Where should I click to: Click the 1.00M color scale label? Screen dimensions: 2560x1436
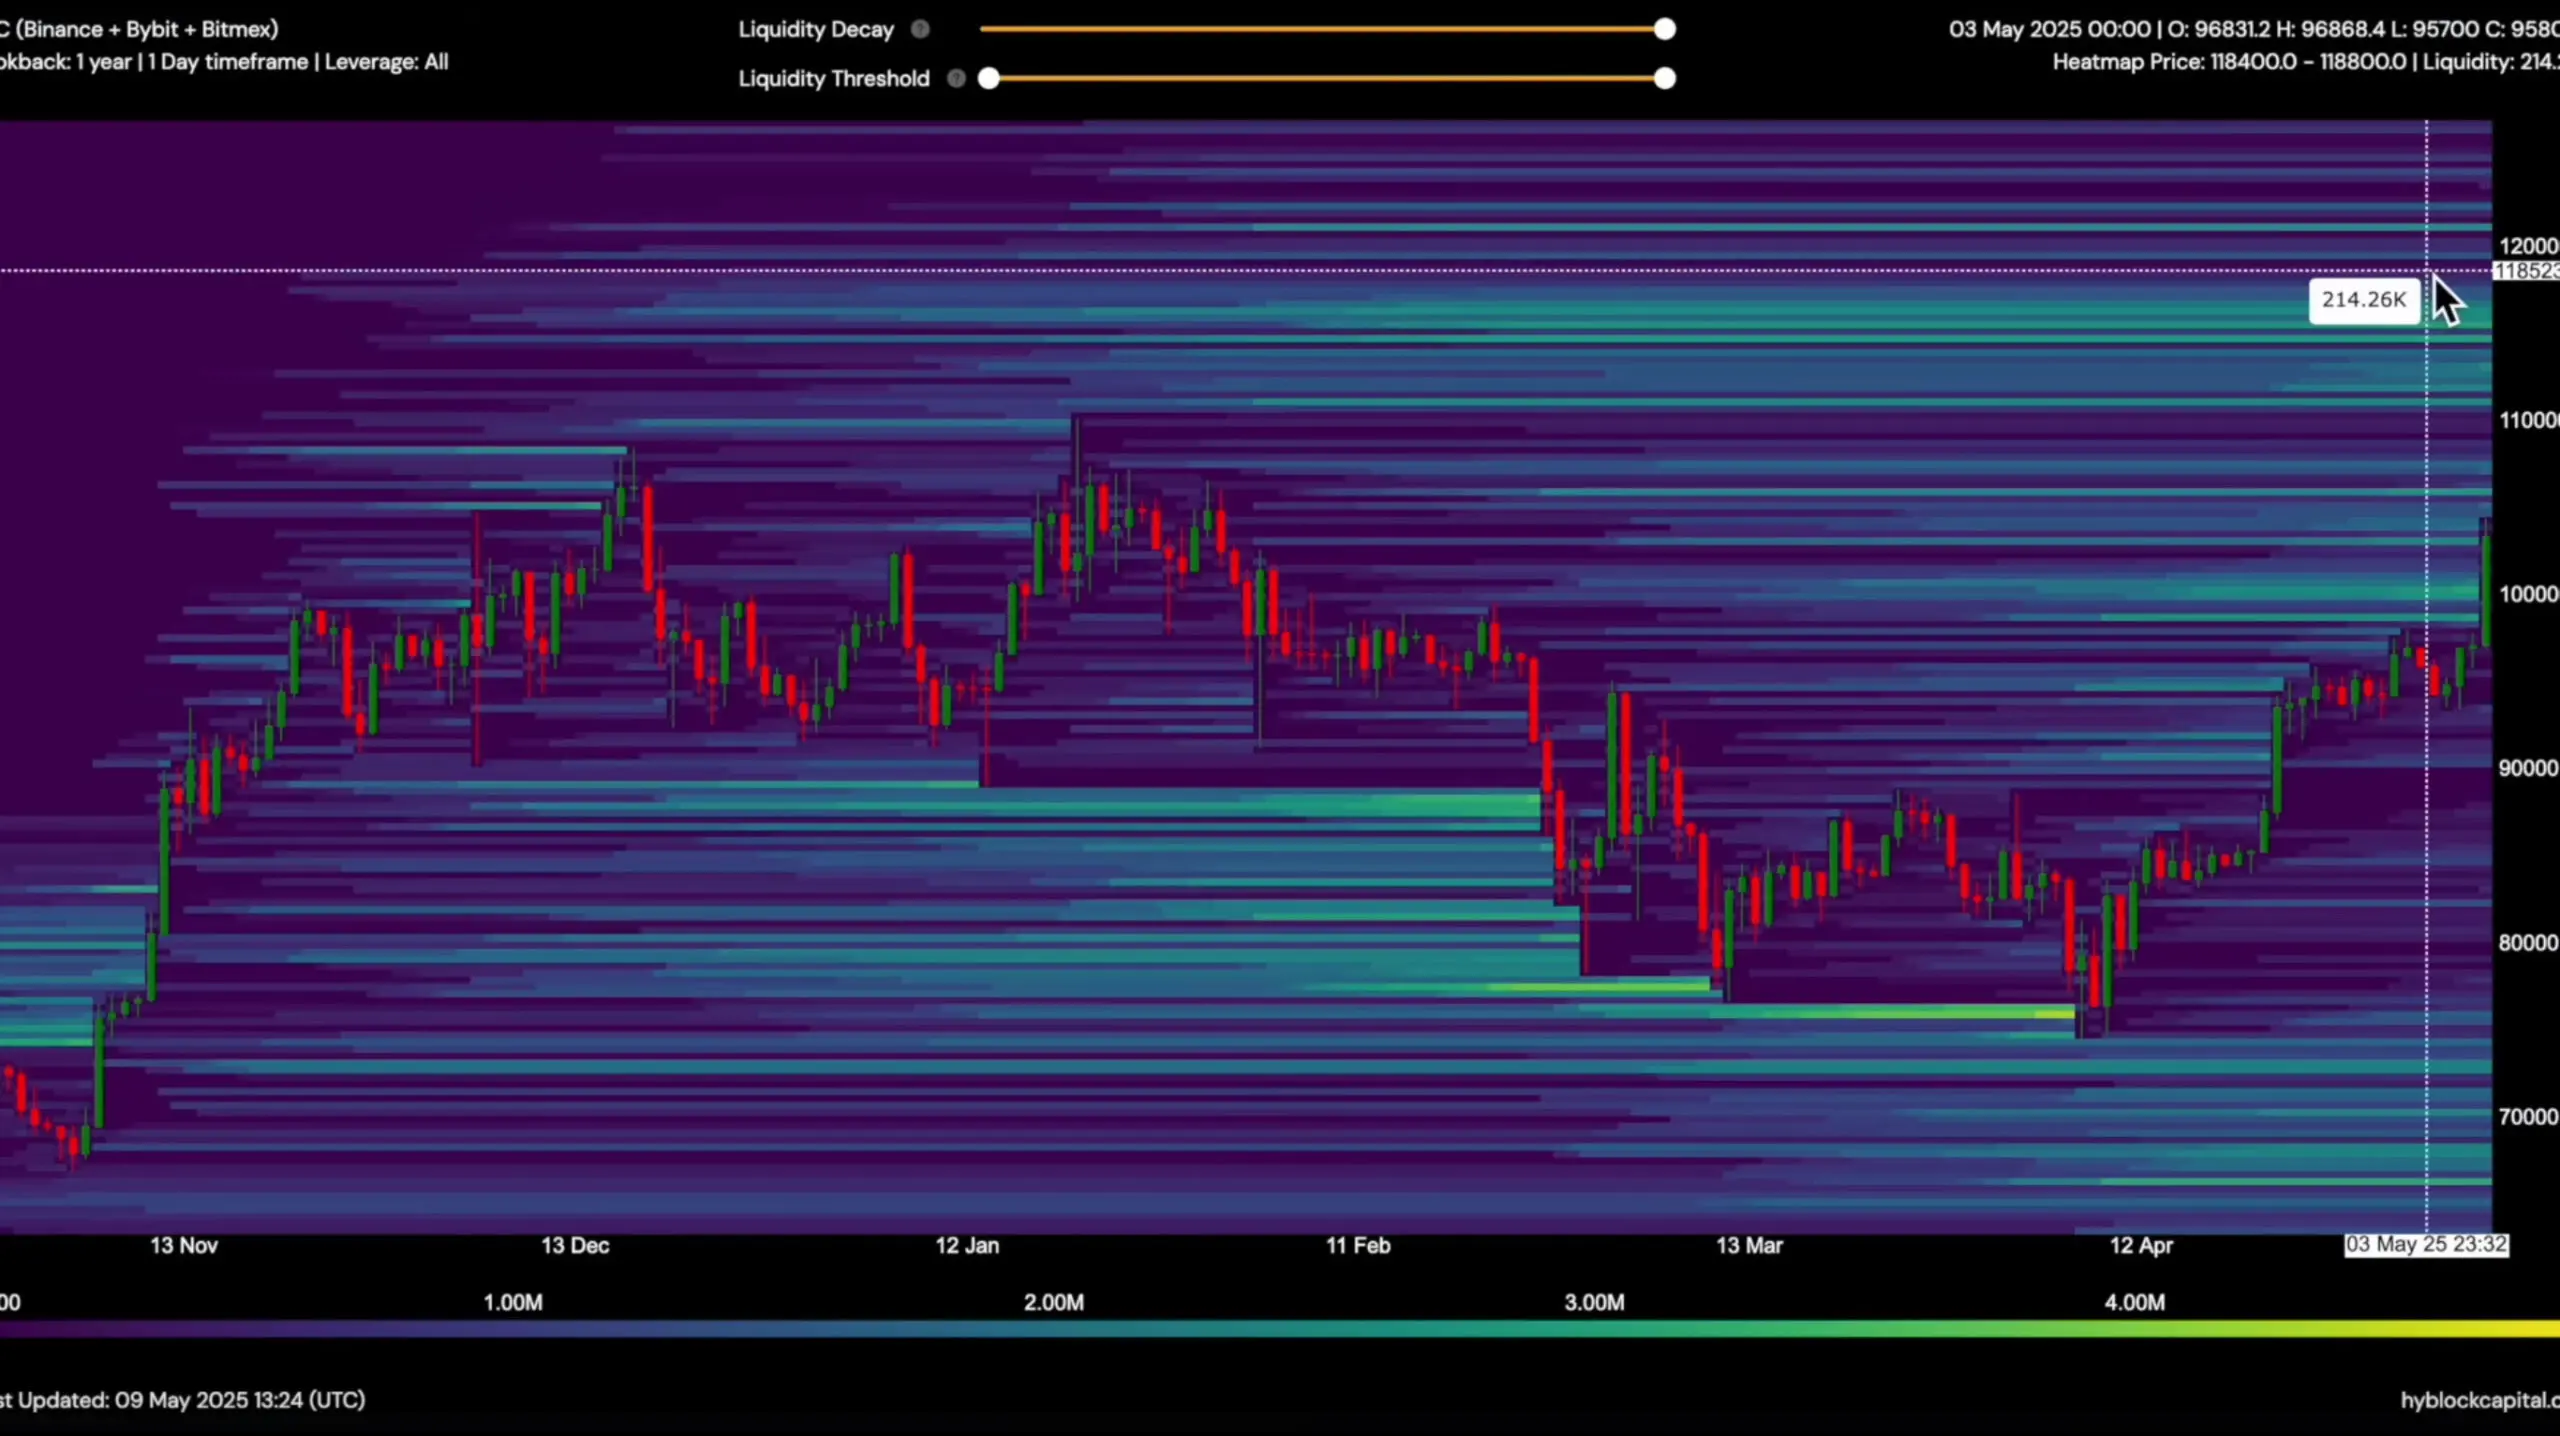513,1302
